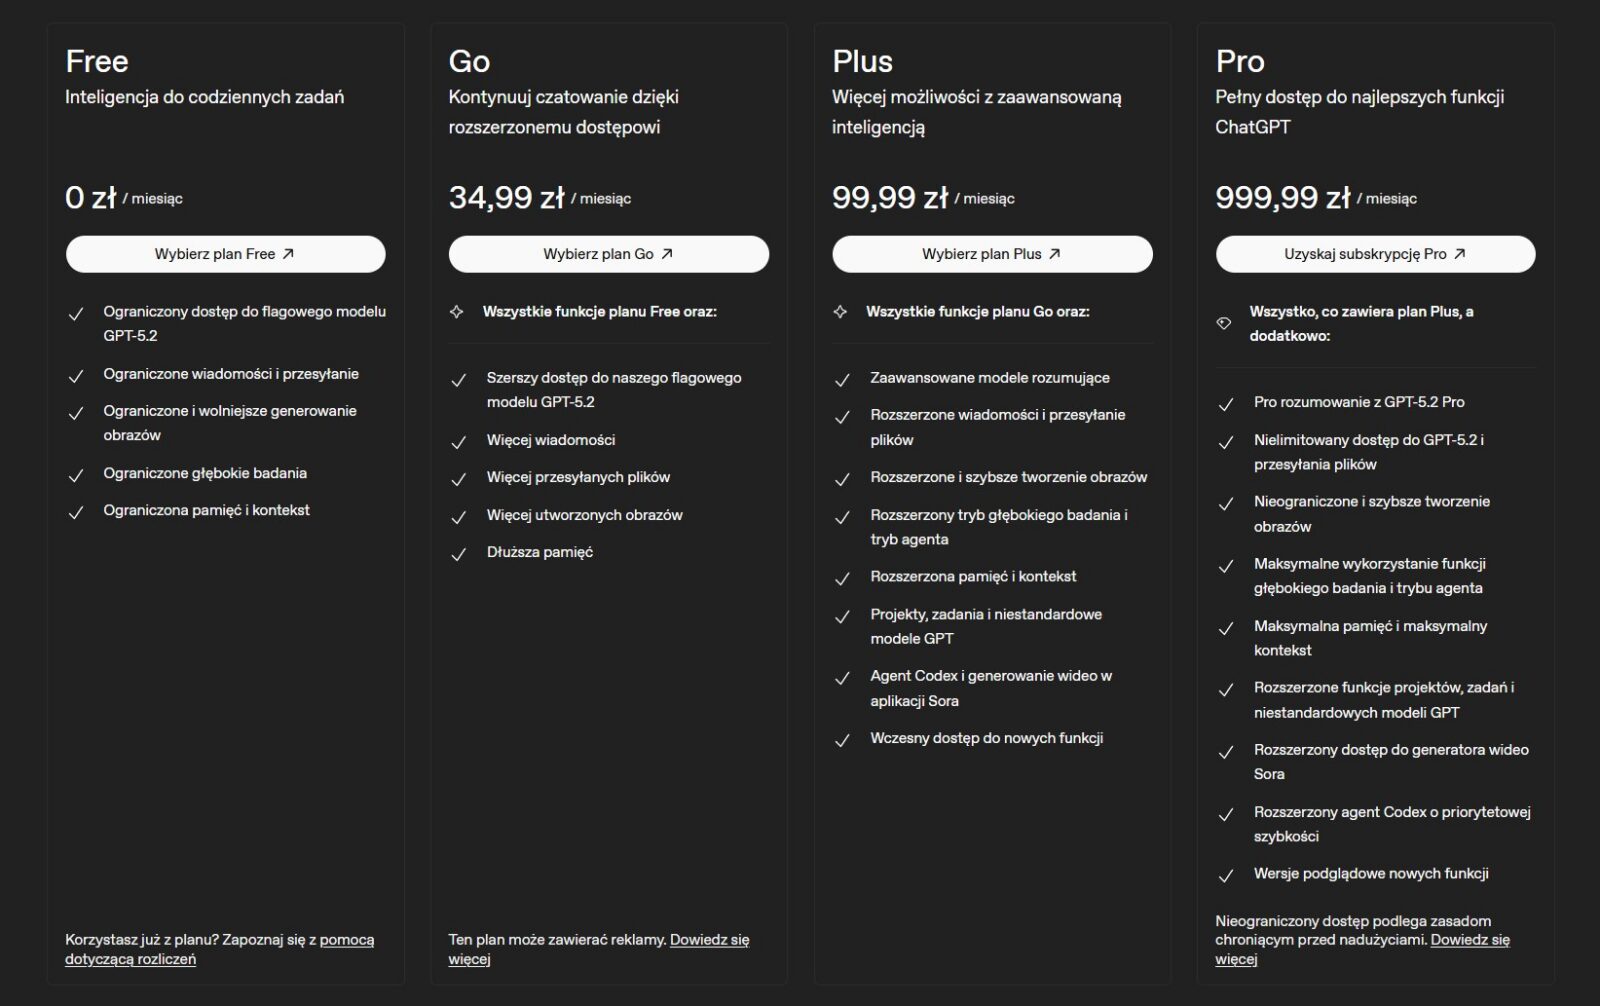This screenshot has width=1600, height=1006.
Task: Click the checkmark beside 'Ograniczona pamięć i kontekst'
Action: tap(75, 512)
